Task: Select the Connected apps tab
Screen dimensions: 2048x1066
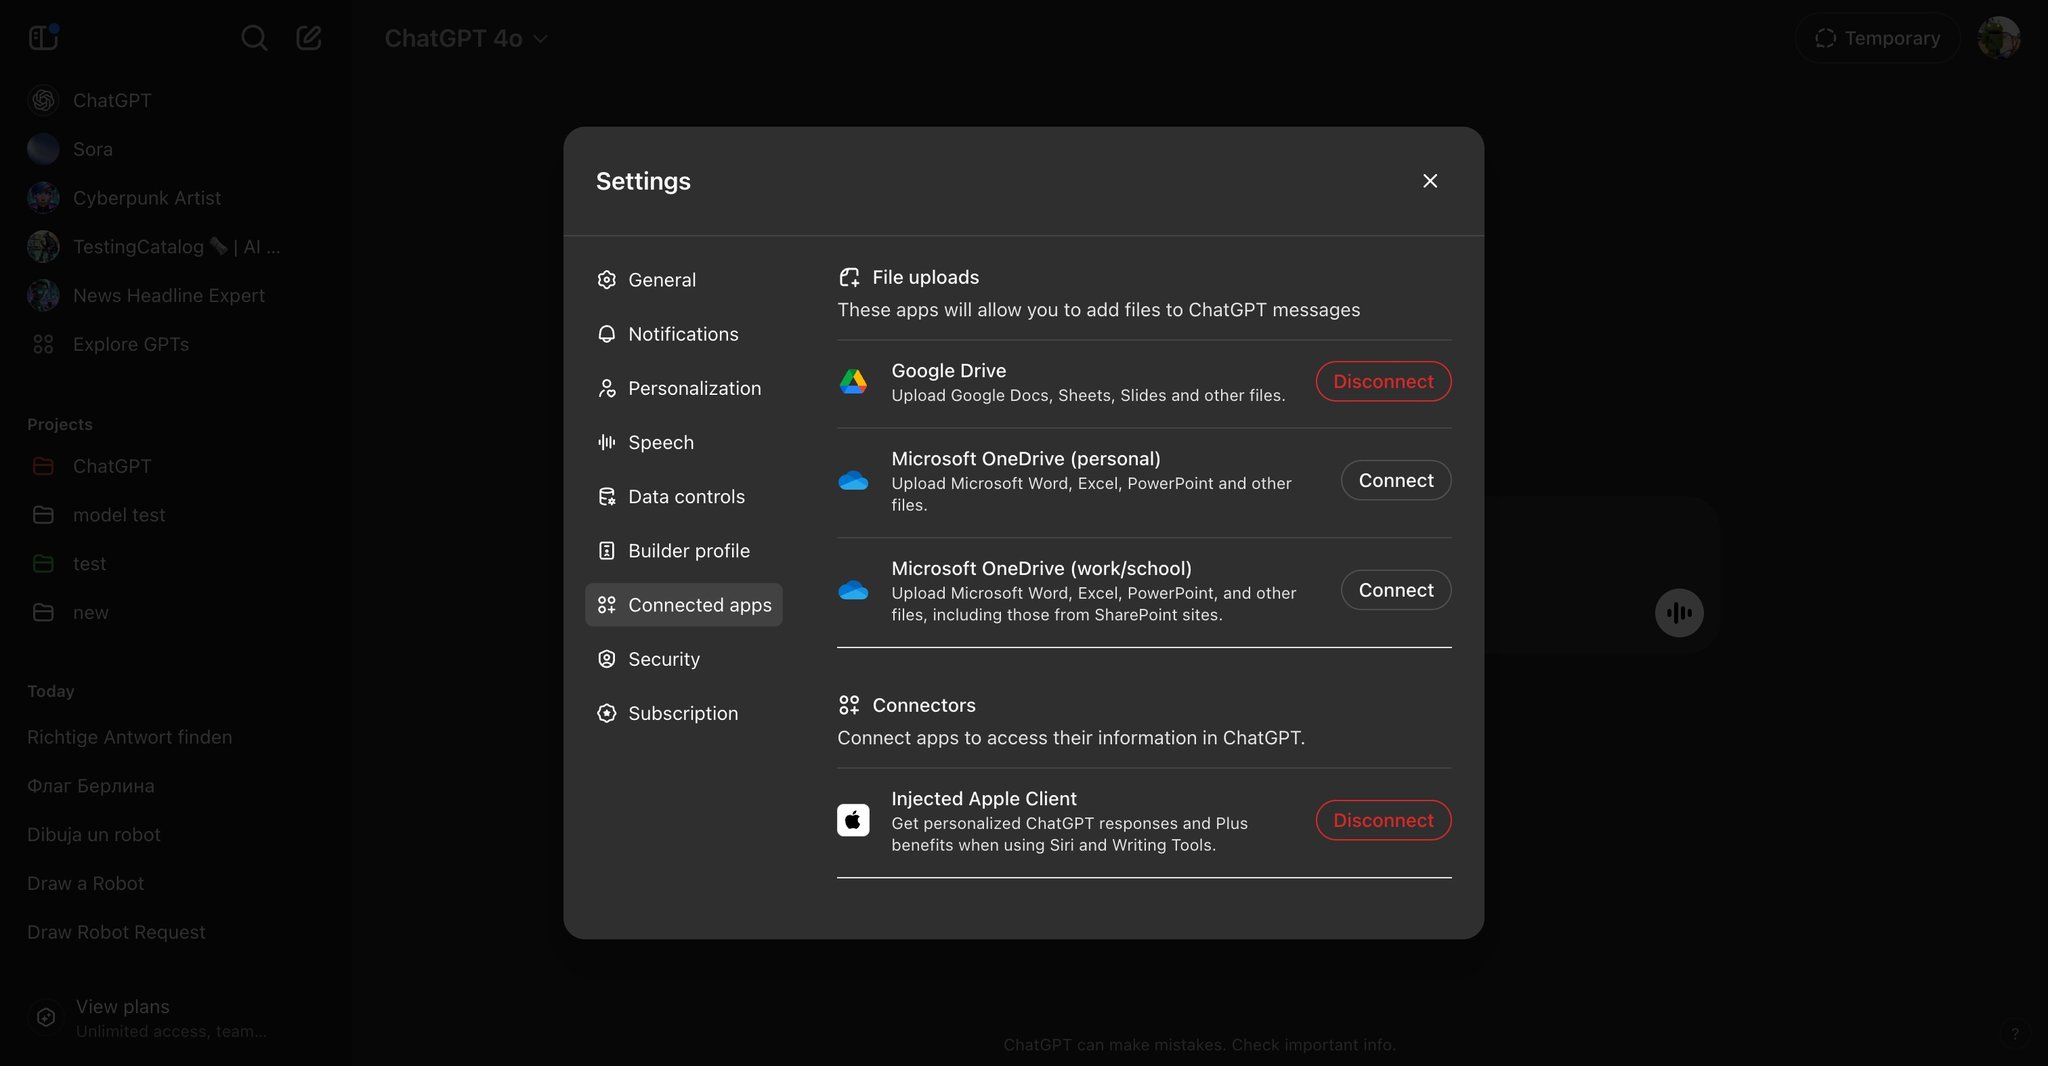Action: (x=684, y=605)
